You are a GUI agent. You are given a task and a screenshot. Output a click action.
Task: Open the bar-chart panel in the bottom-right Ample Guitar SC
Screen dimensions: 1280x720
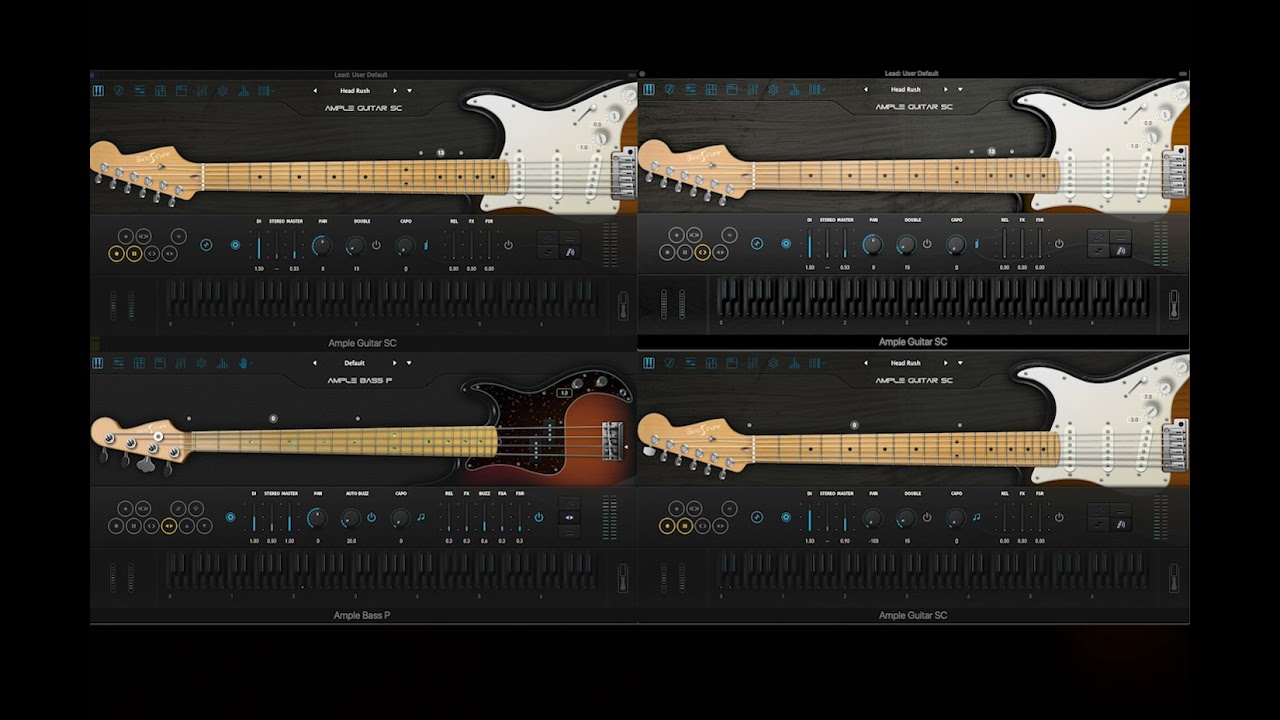pos(794,363)
